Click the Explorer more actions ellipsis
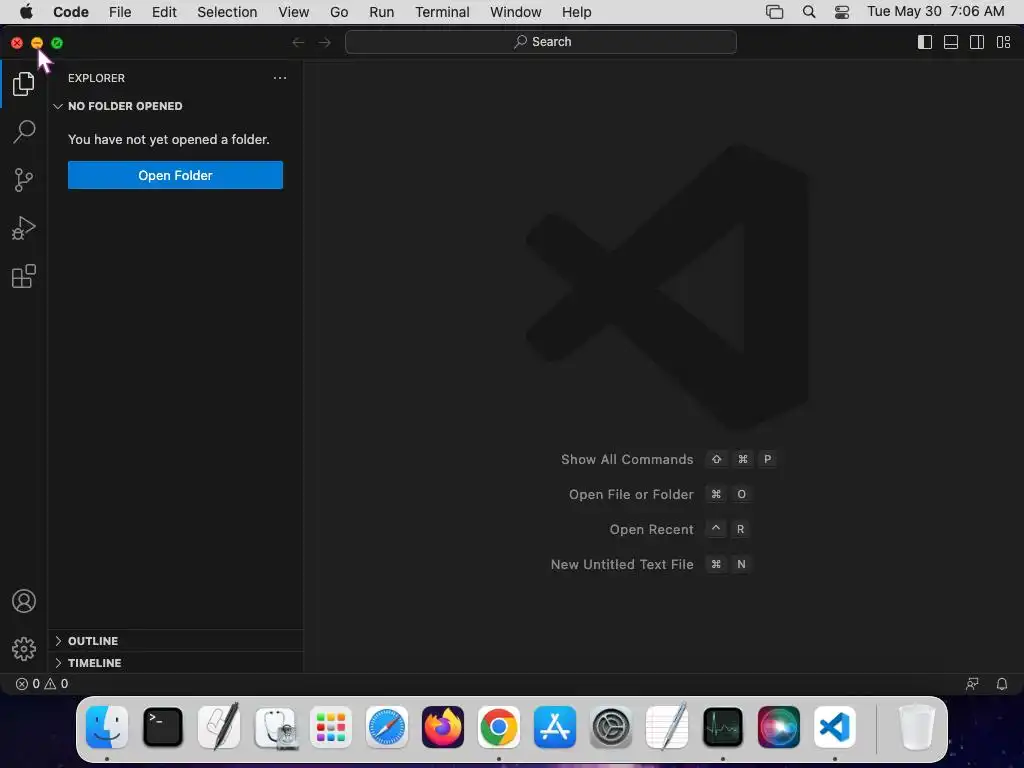This screenshot has width=1024, height=768. pos(280,78)
